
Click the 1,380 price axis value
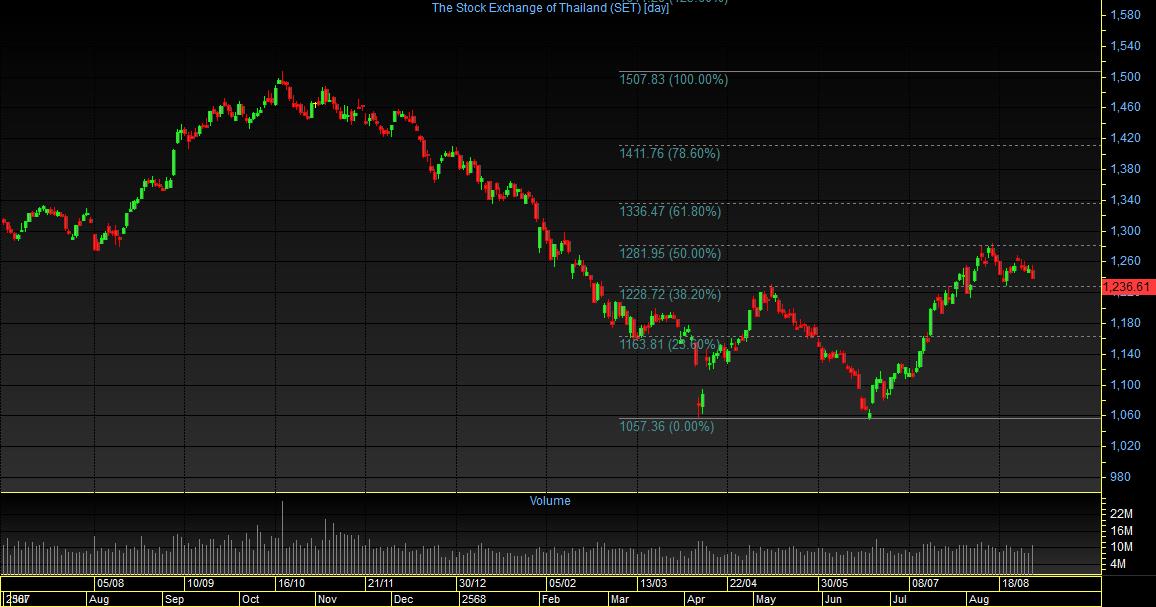coord(1125,169)
